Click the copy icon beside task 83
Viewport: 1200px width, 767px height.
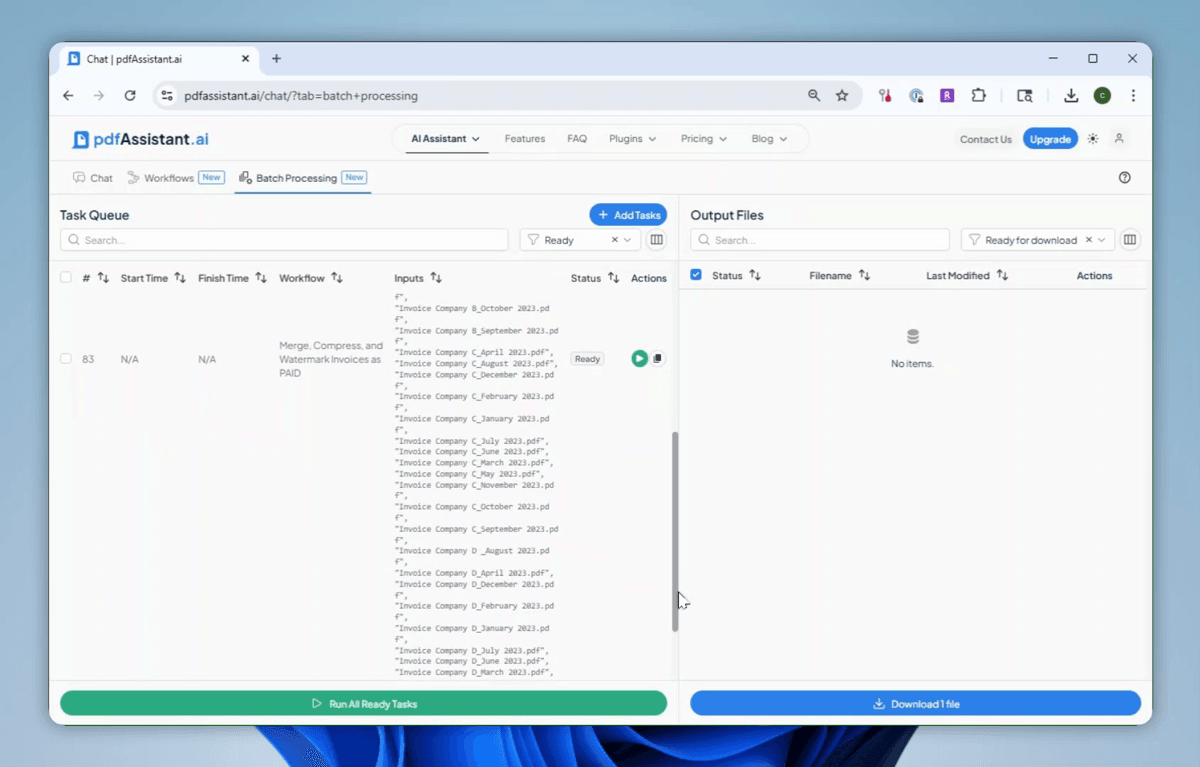point(658,358)
